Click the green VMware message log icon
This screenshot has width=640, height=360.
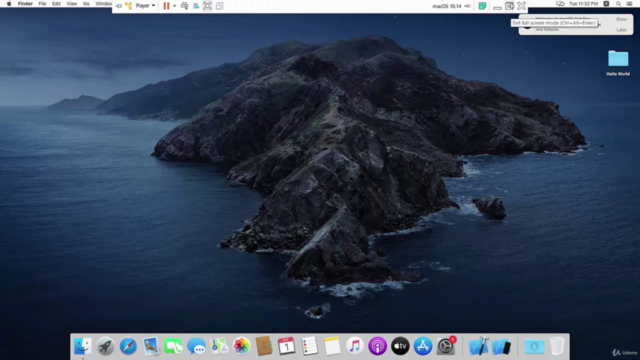pos(482,6)
